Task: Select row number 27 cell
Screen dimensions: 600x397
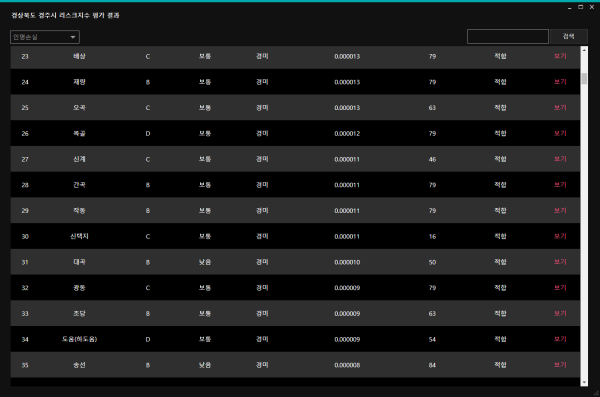Action: click(x=25, y=159)
